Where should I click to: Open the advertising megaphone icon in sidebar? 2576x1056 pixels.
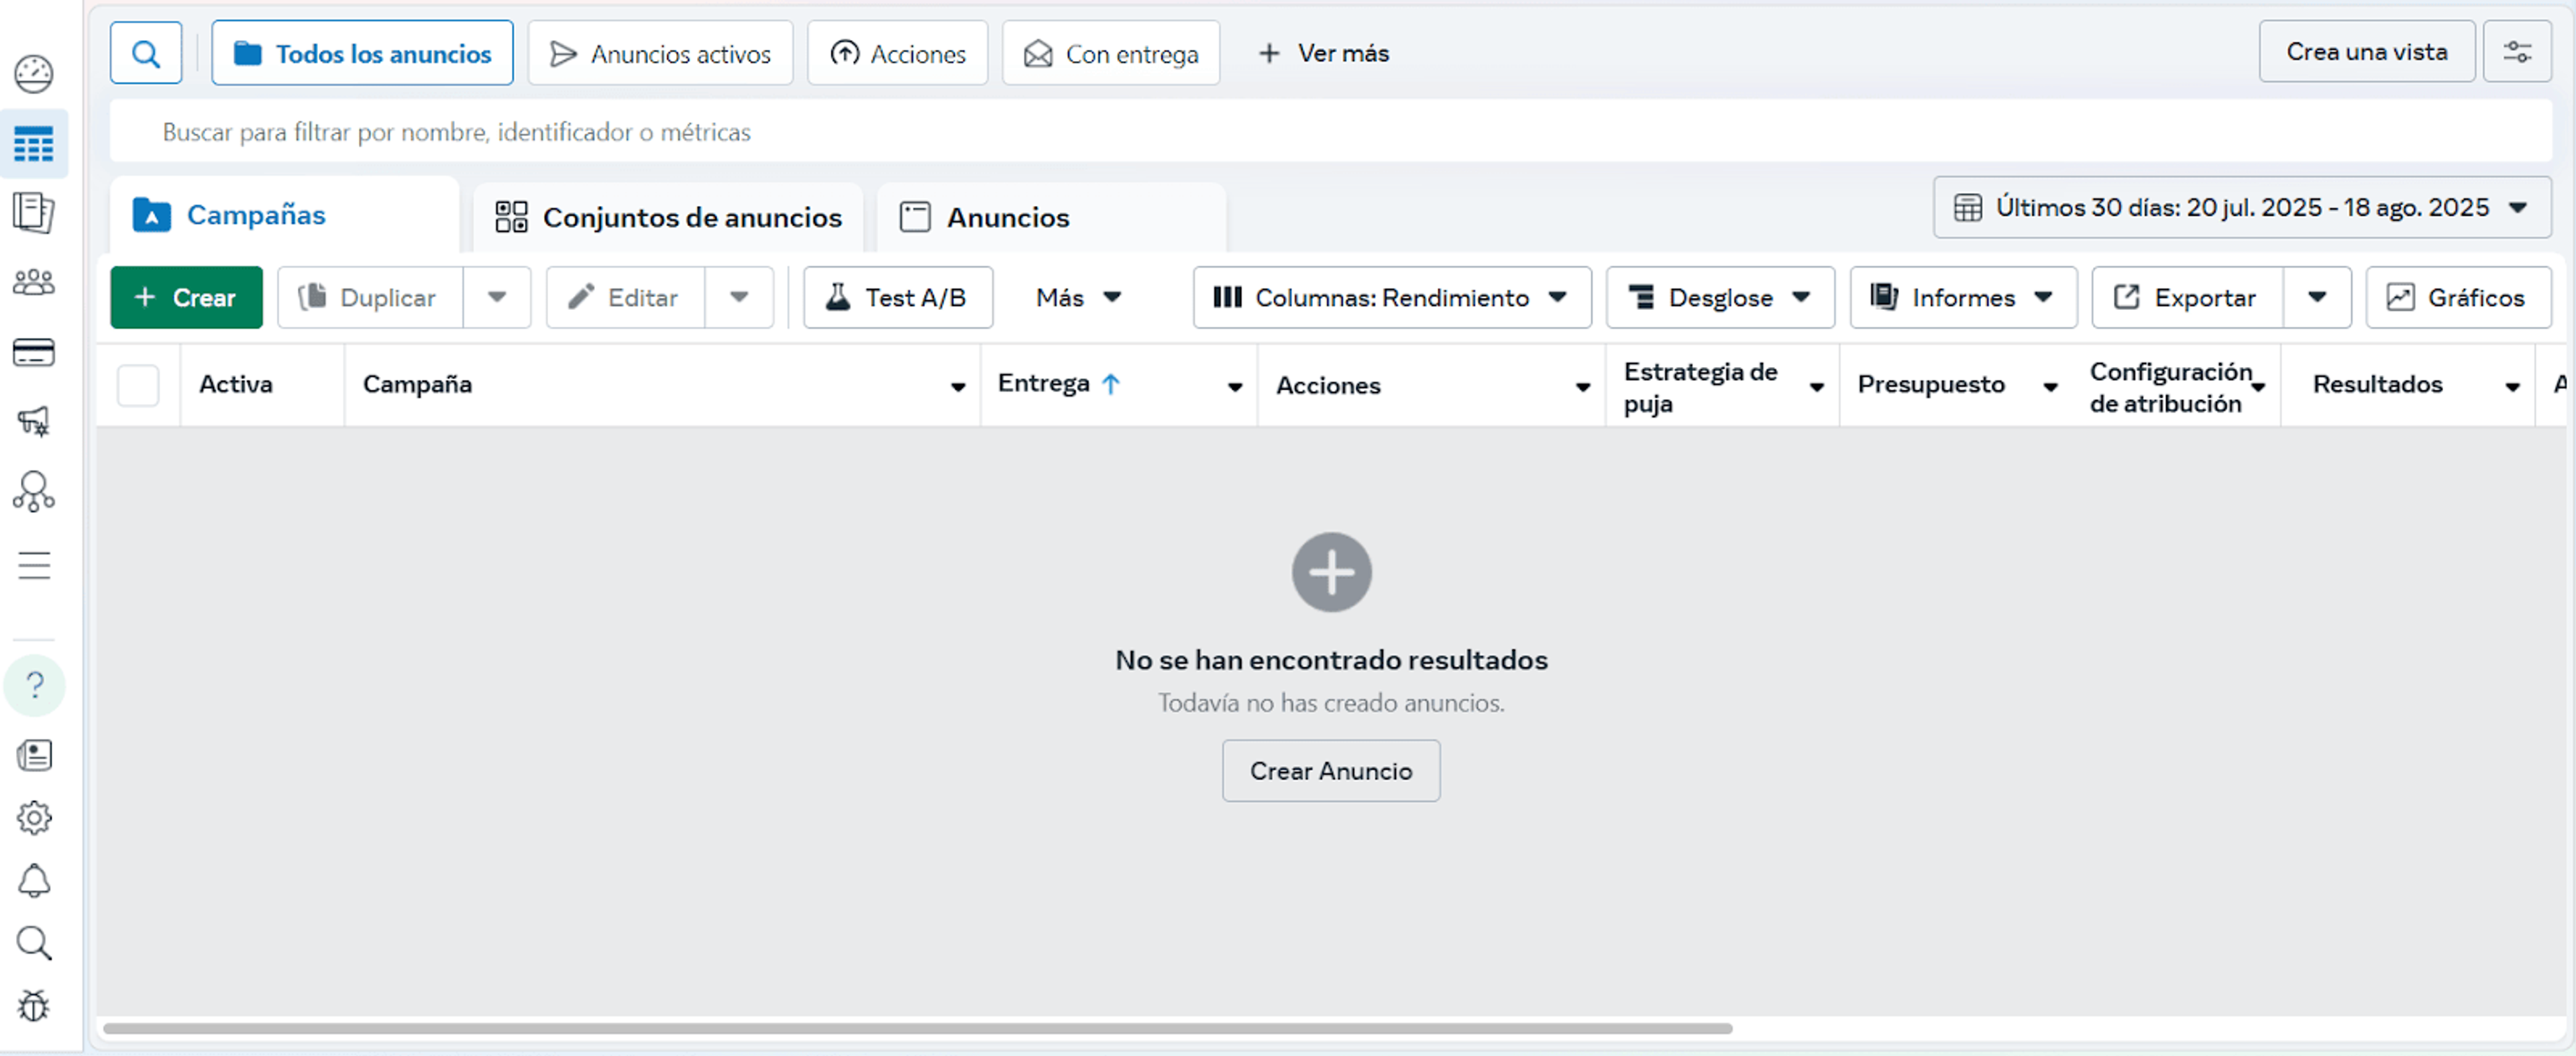pos(34,422)
